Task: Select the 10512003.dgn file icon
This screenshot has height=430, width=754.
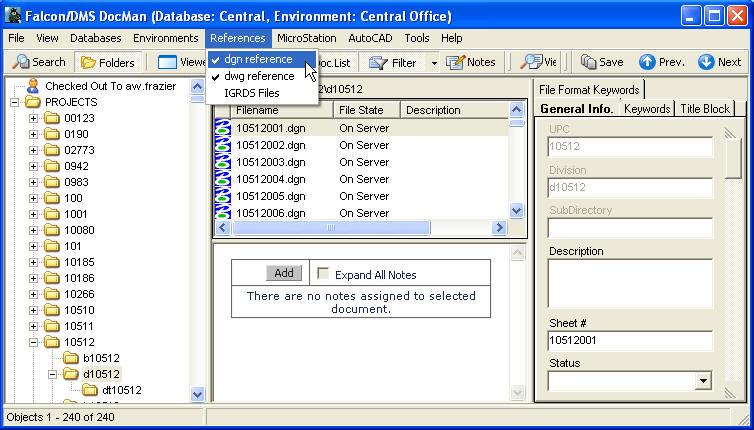Action: [223, 162]
